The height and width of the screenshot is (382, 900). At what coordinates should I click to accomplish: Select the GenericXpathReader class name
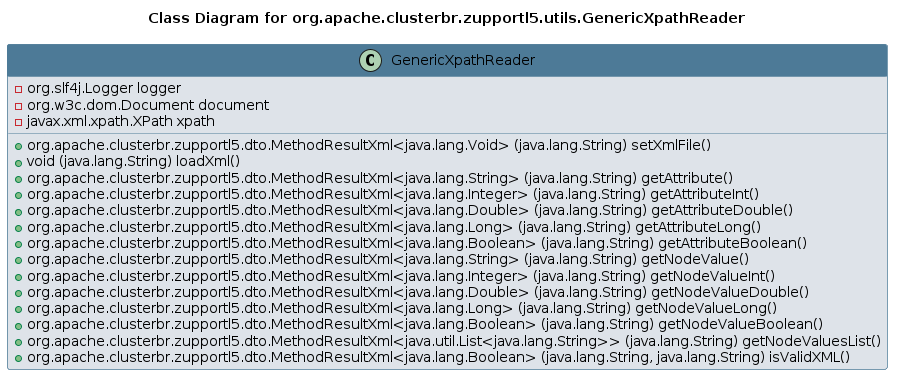click(x=463, y=60)
